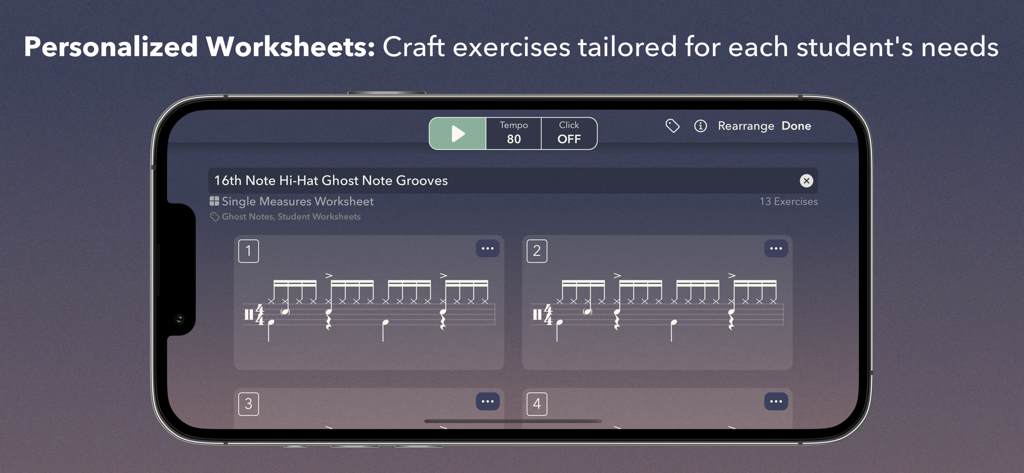Tap Done to finish editing
Screen dimensions: 1024x473
[796, 126]
